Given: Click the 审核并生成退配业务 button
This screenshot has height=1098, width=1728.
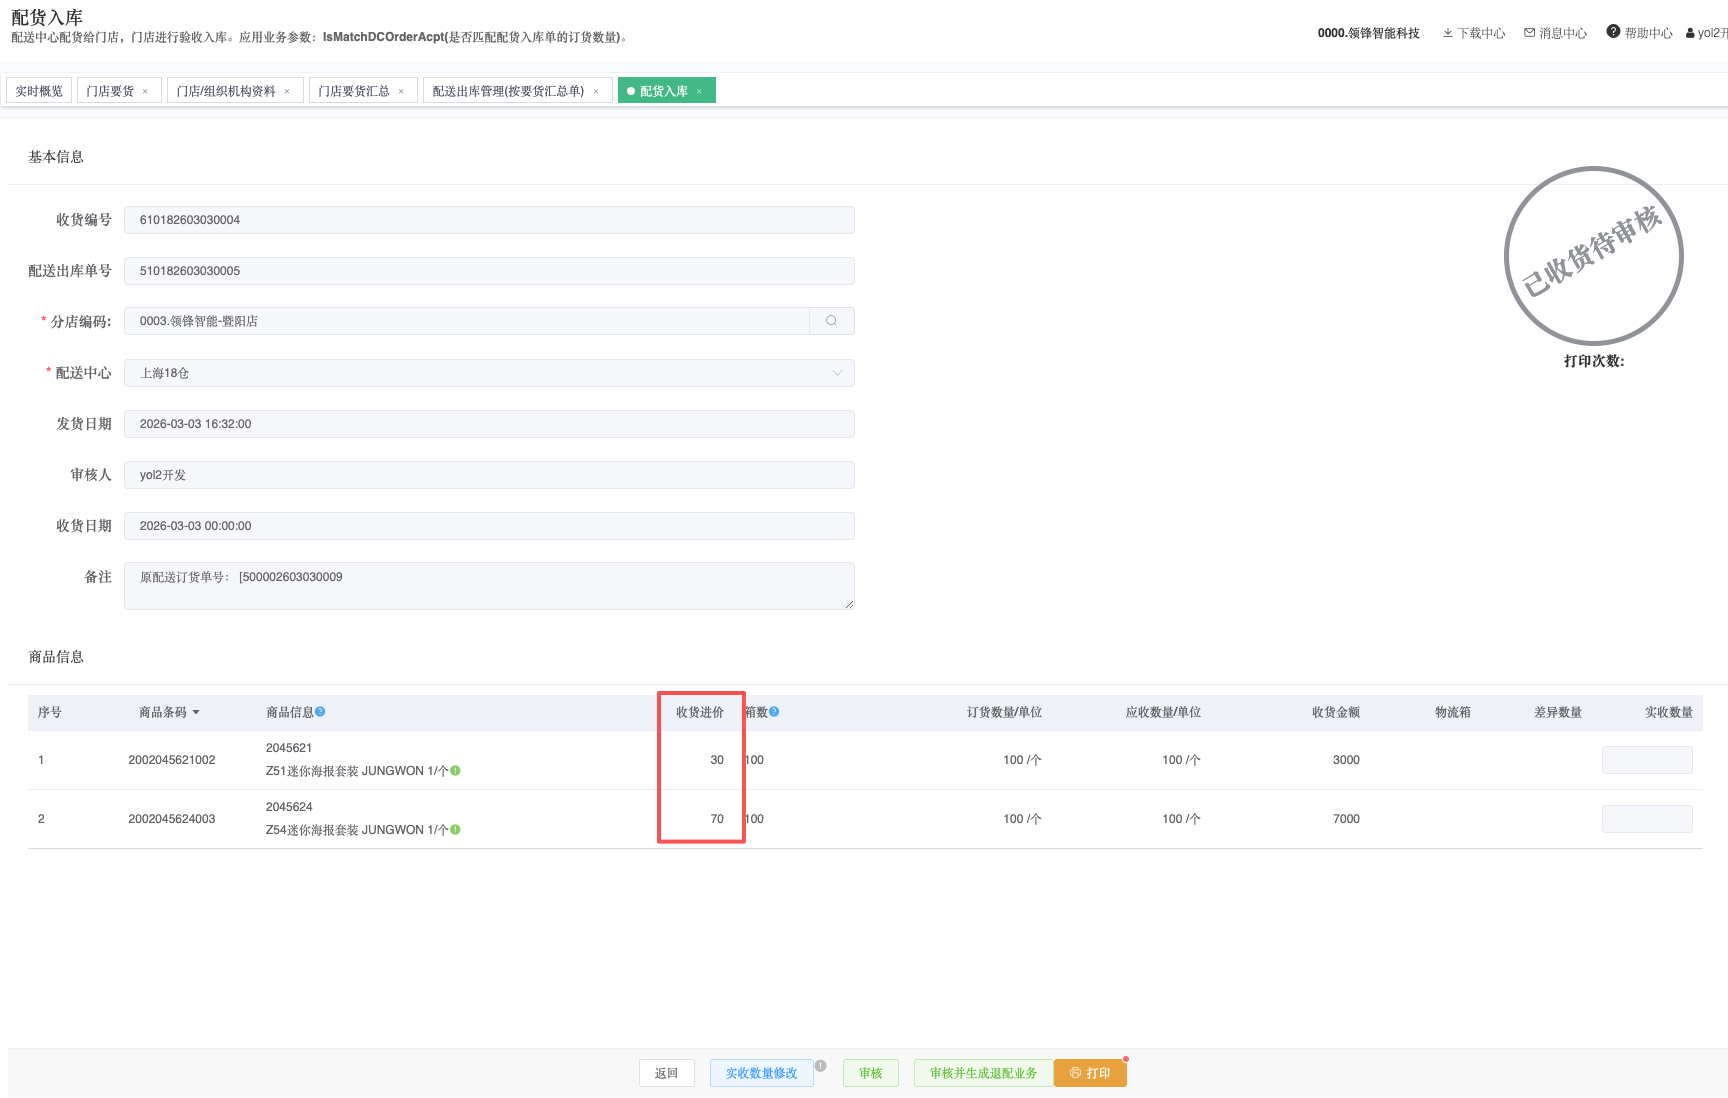Looking at the screenshot, I should coord(984,1073).
